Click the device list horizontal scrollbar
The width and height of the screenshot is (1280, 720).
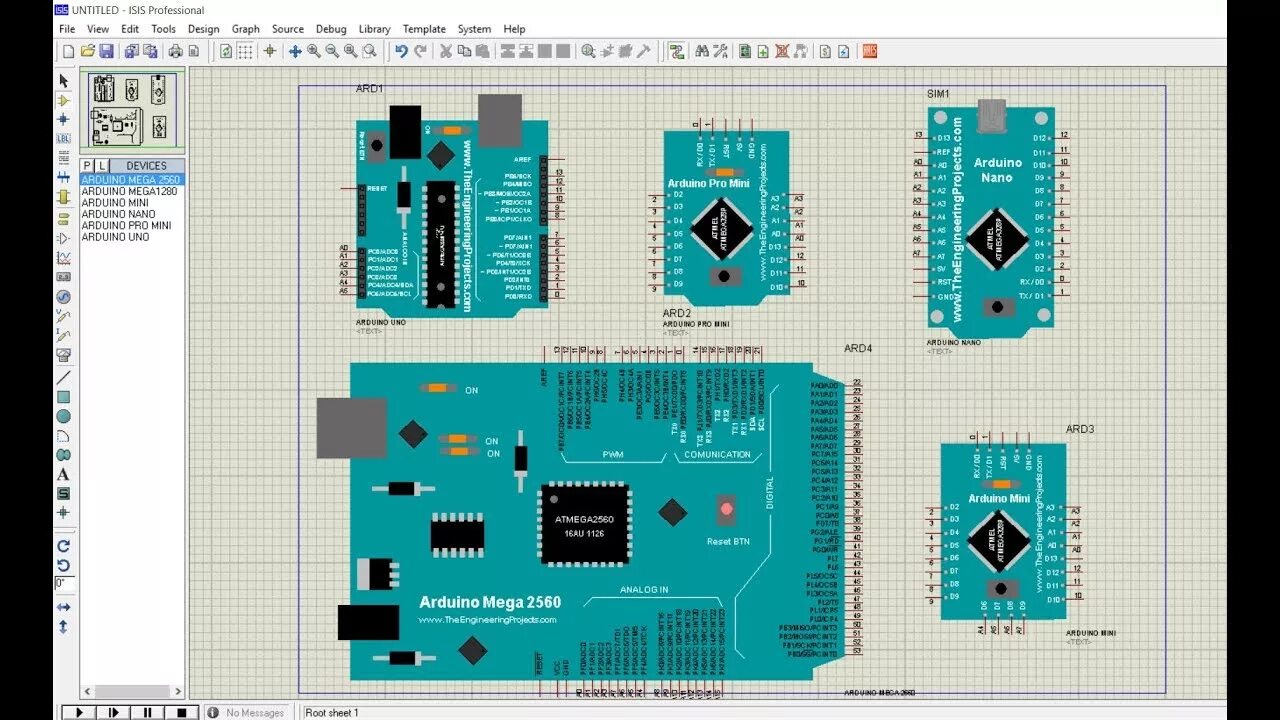click(x=132, y=692)
